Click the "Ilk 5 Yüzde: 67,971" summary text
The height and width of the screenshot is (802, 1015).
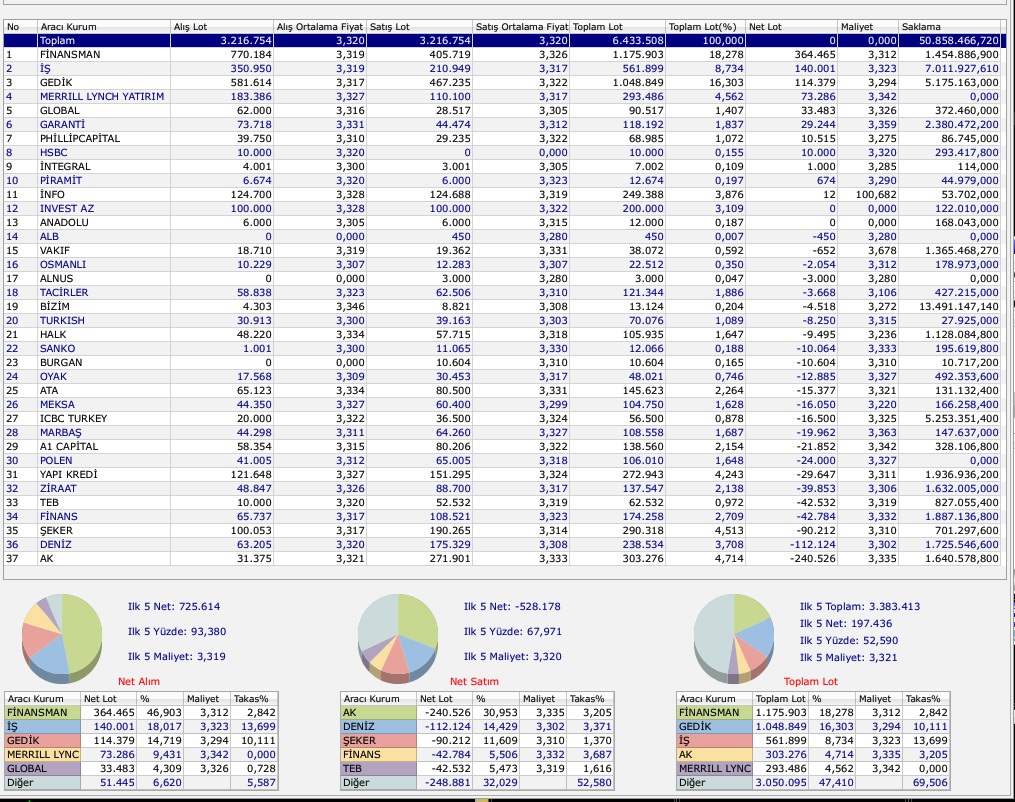point(513,632)
